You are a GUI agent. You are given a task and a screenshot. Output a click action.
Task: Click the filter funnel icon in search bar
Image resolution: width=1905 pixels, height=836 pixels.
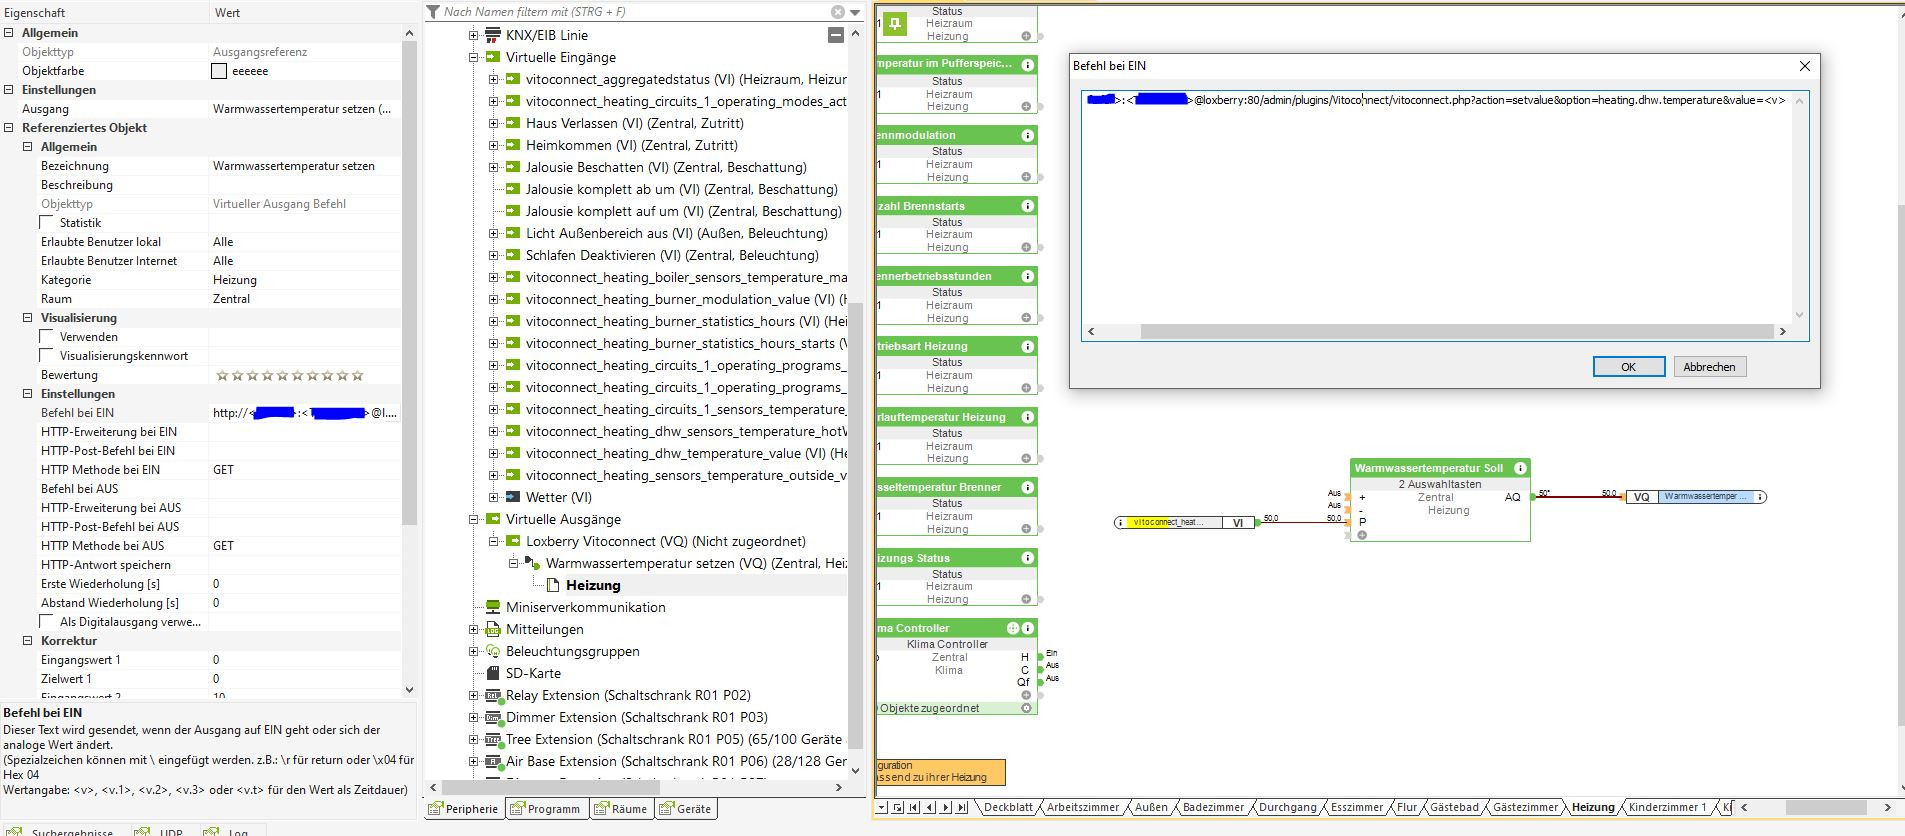(433, 12)
